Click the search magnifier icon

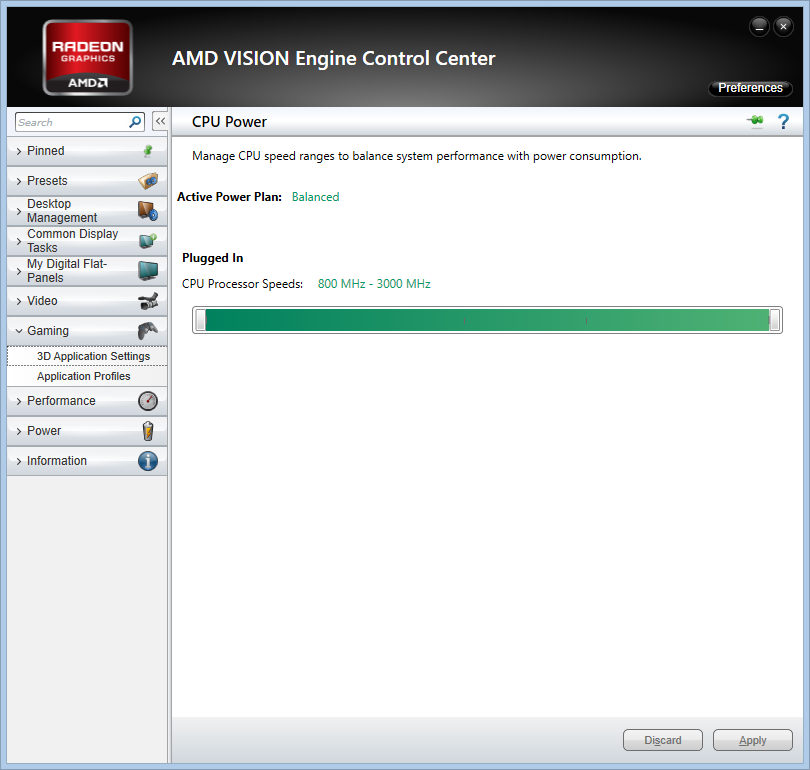pyautogui.click(x=135, y=122)
